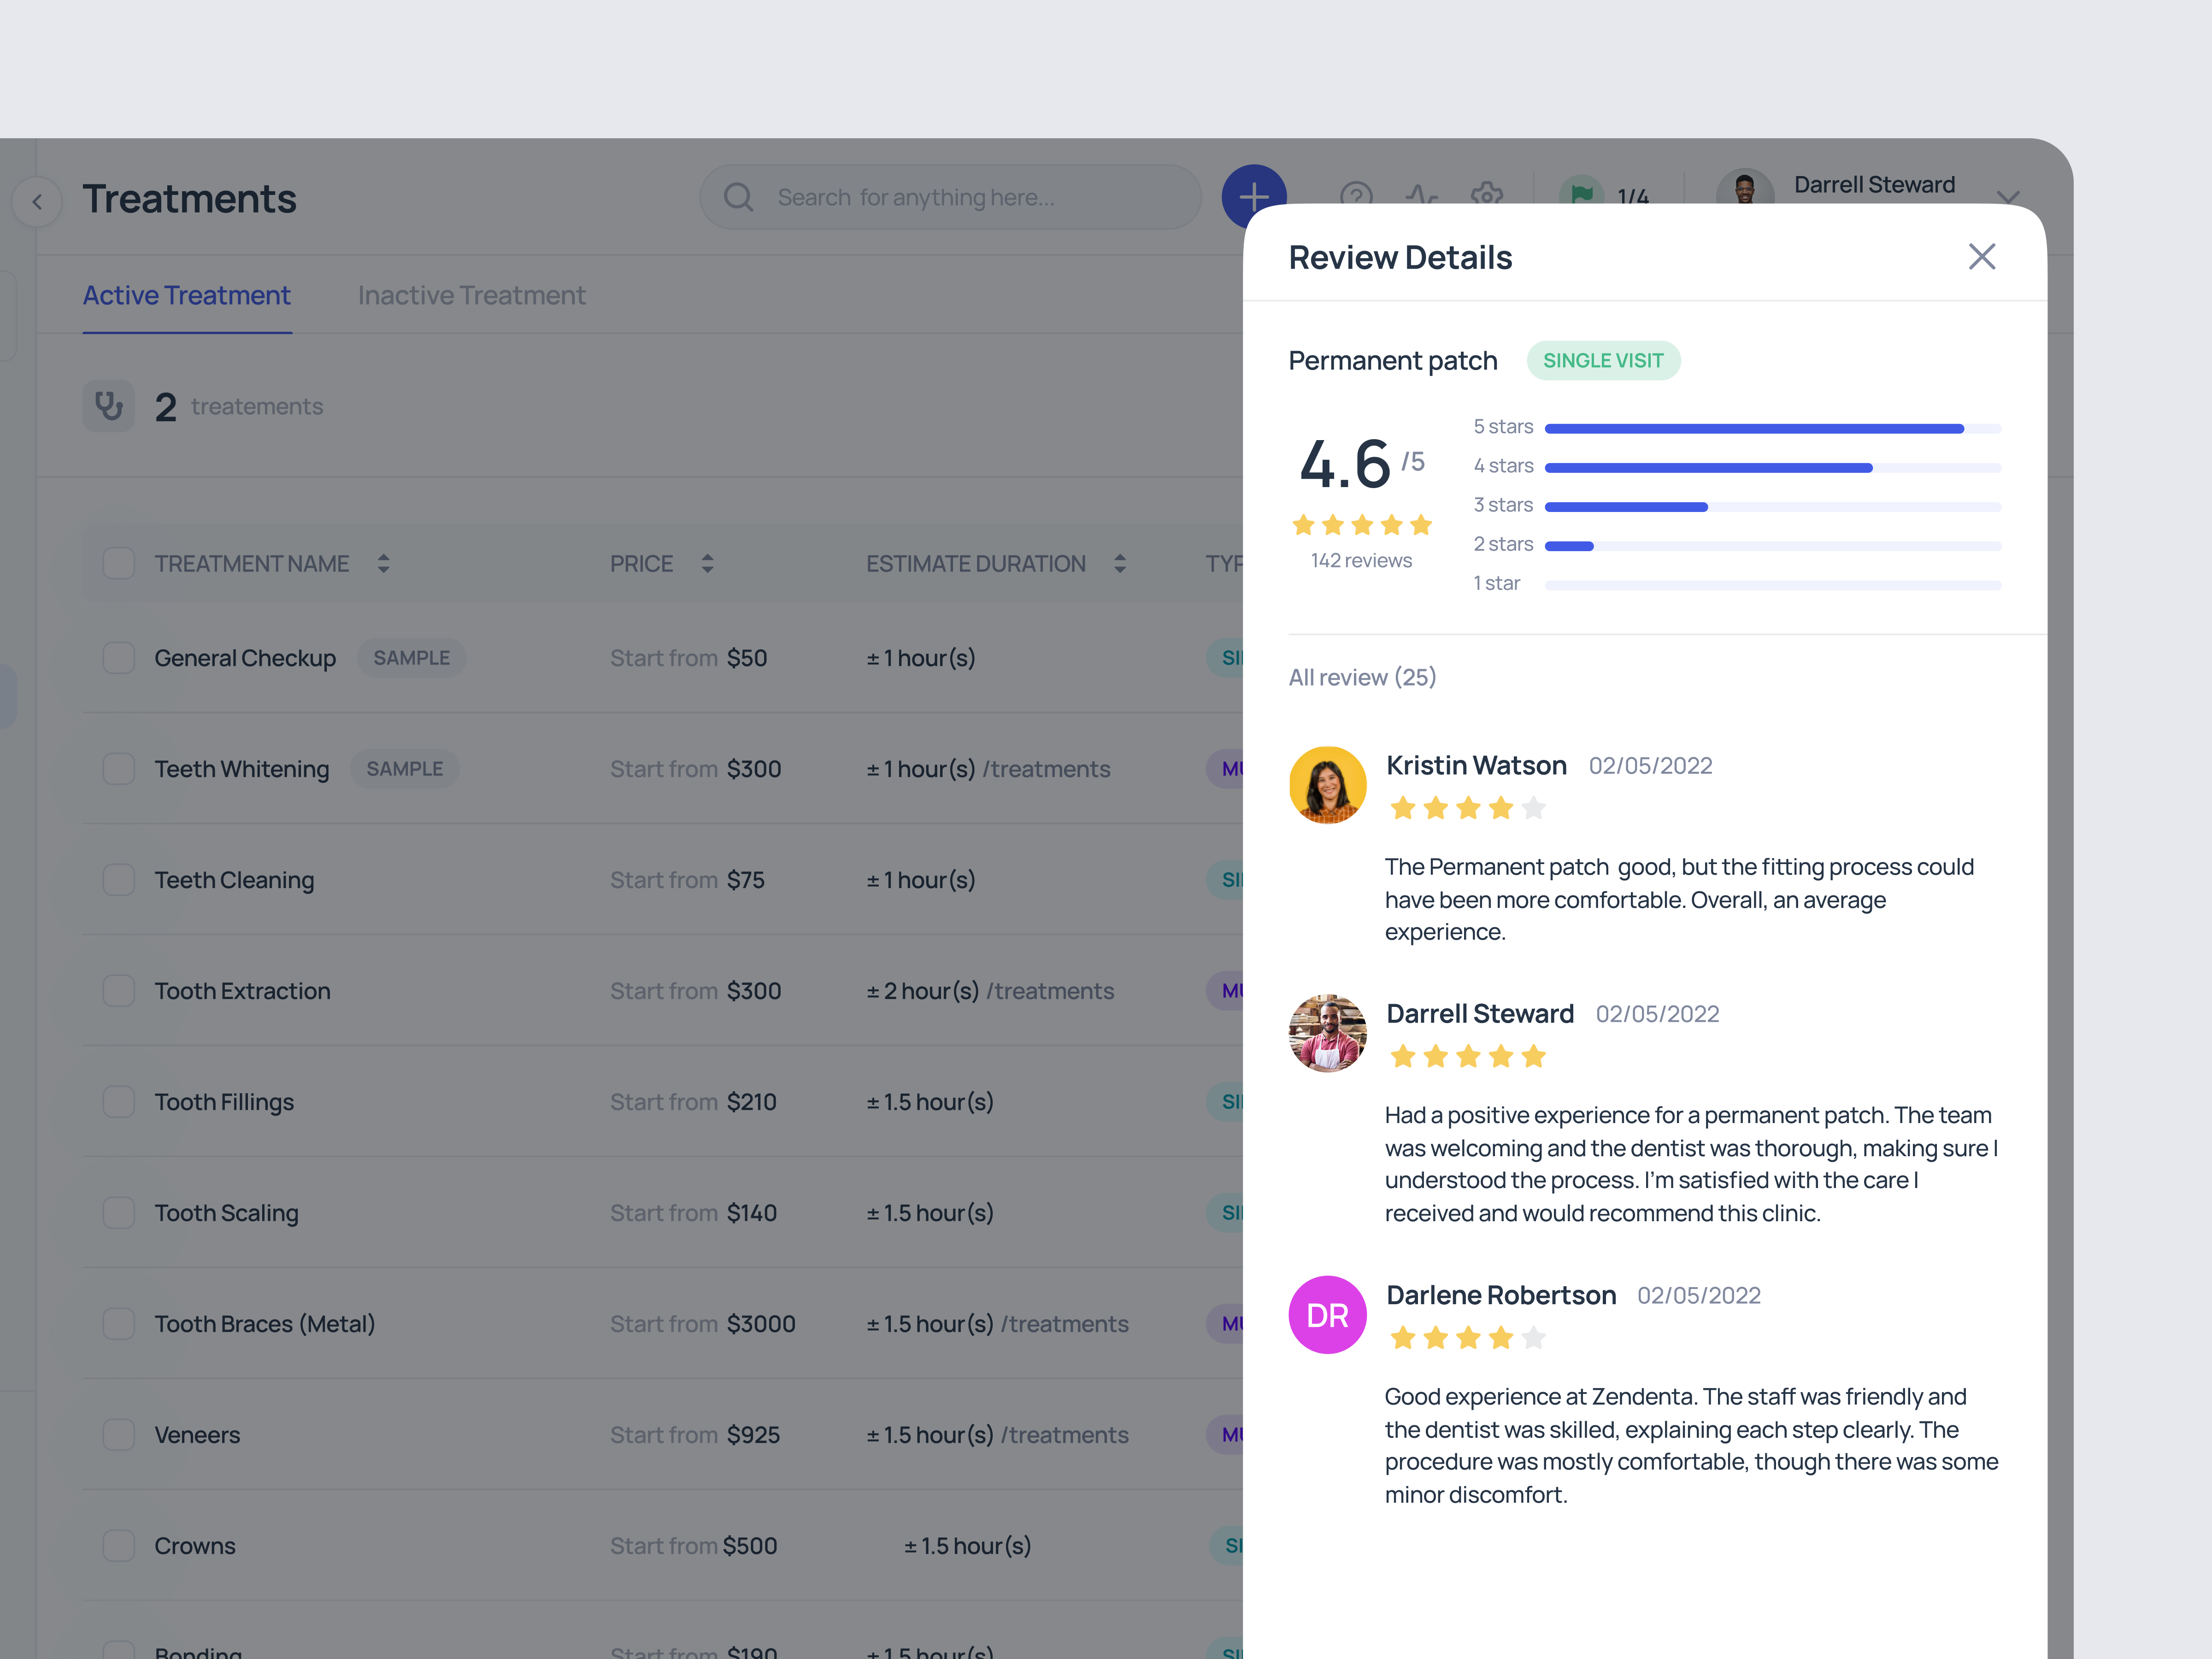Image resolution: width=2212 pixels, height=1659 pixels.
Task: Close the Review Details panel
Action: (x=1980, y=257)
